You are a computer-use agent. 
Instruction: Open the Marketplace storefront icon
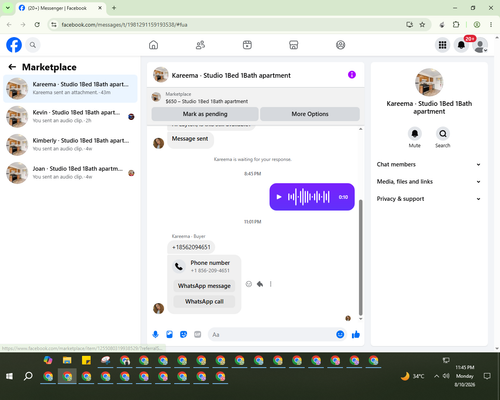click(294, 45)
